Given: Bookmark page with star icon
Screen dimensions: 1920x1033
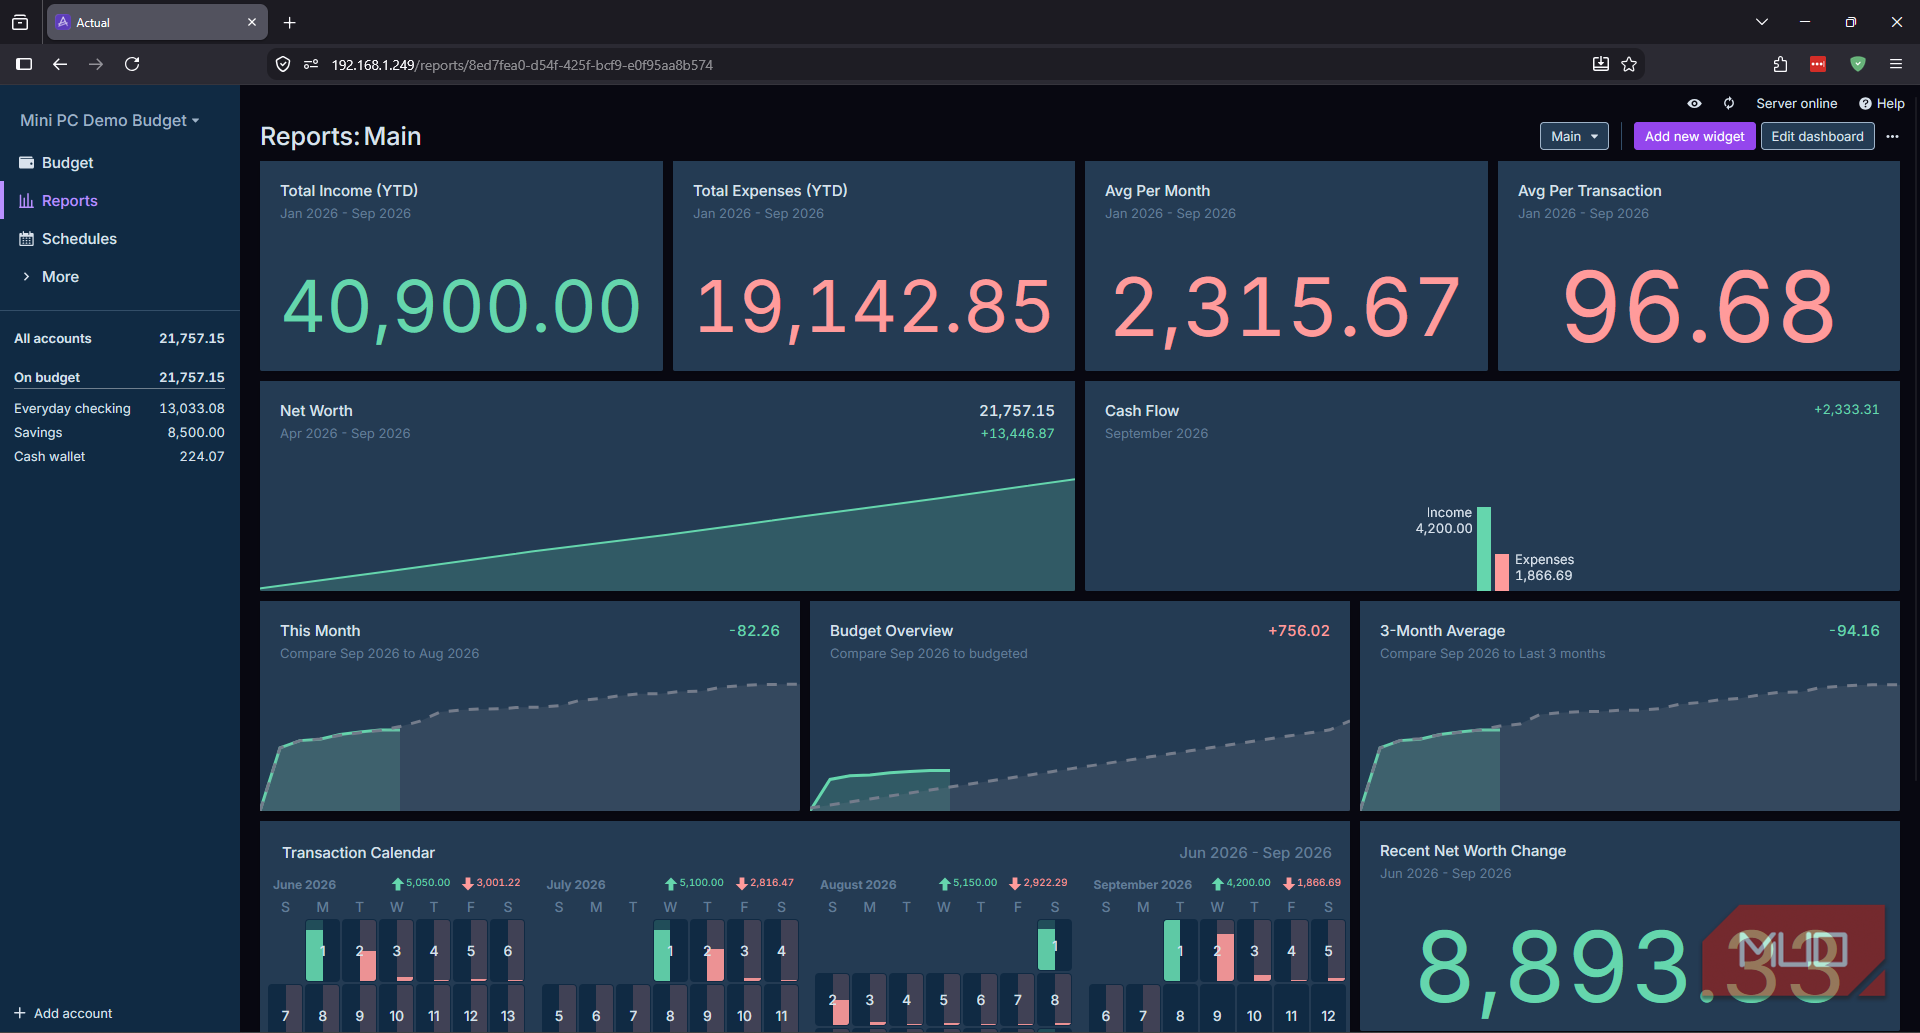Looking at the screenshot, I should point(1629,64).
